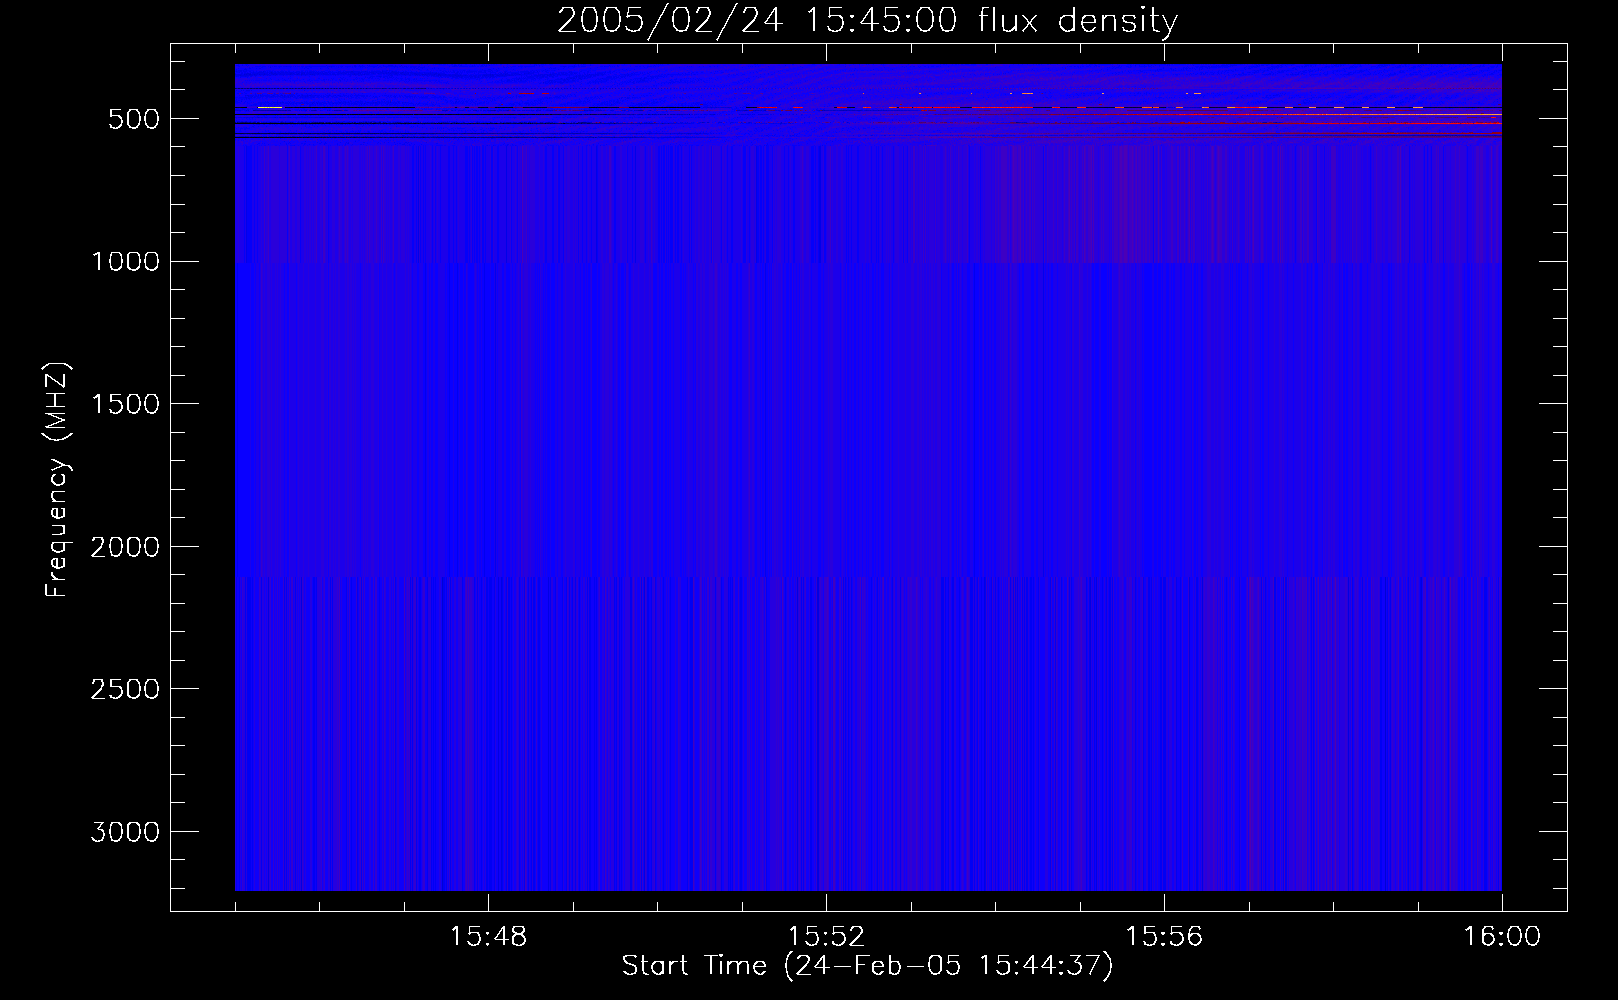The height and width of the screenshot is (1000, 1618).
Task: Click the 15:52 time tick label
Action: click(x=826, y=937)
